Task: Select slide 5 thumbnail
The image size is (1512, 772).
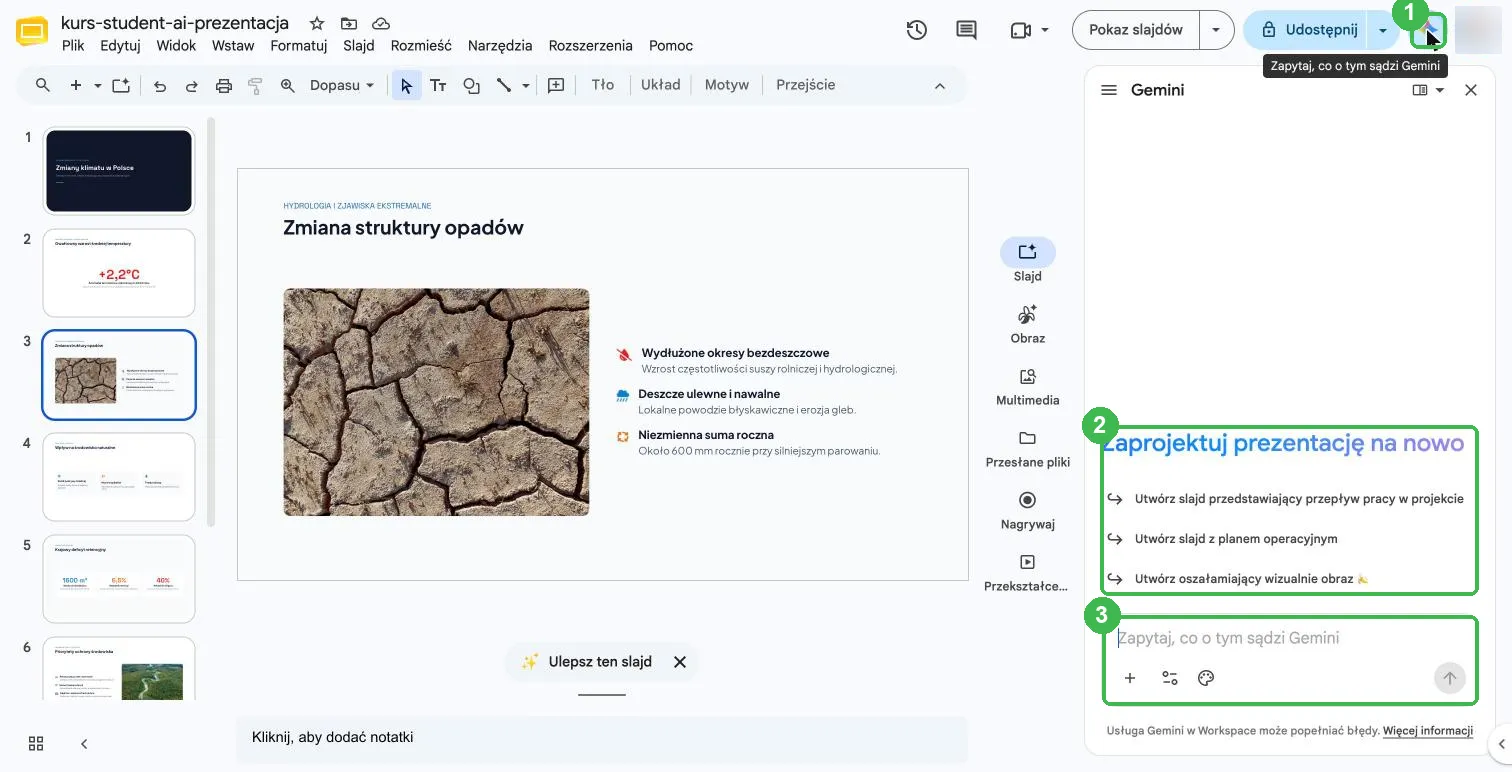Action: point(119,579)
